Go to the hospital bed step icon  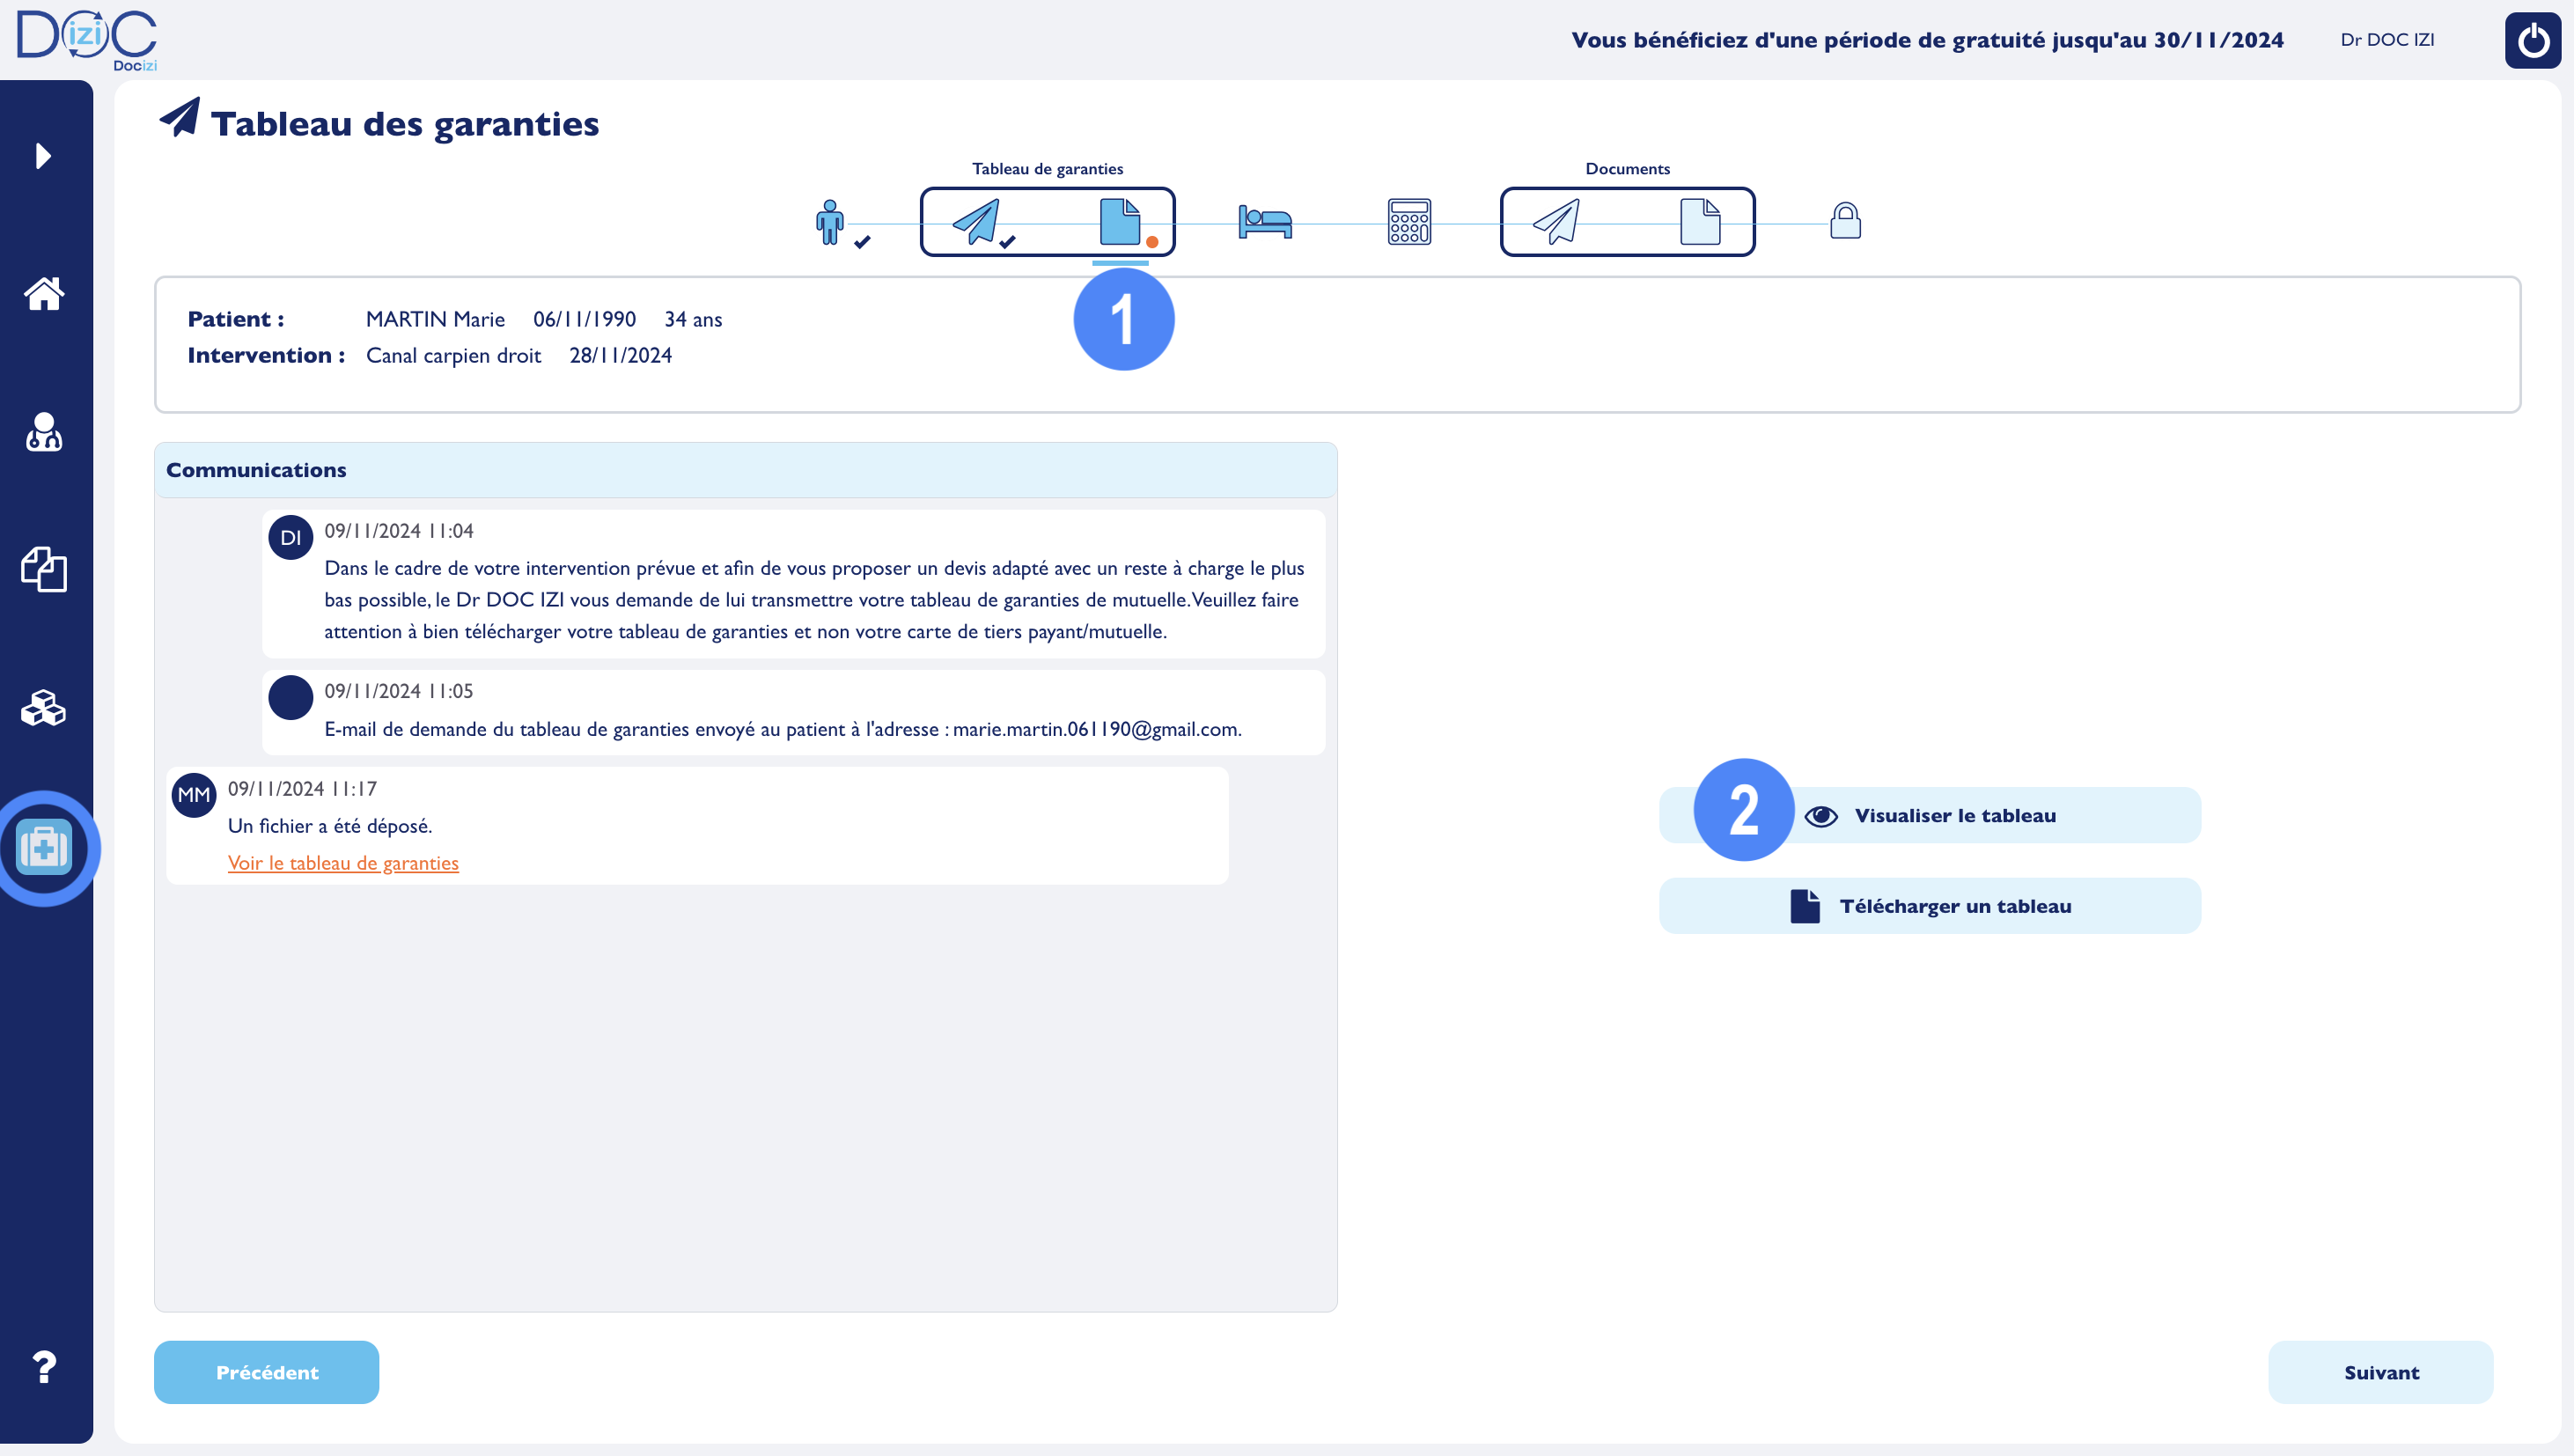1265,221
